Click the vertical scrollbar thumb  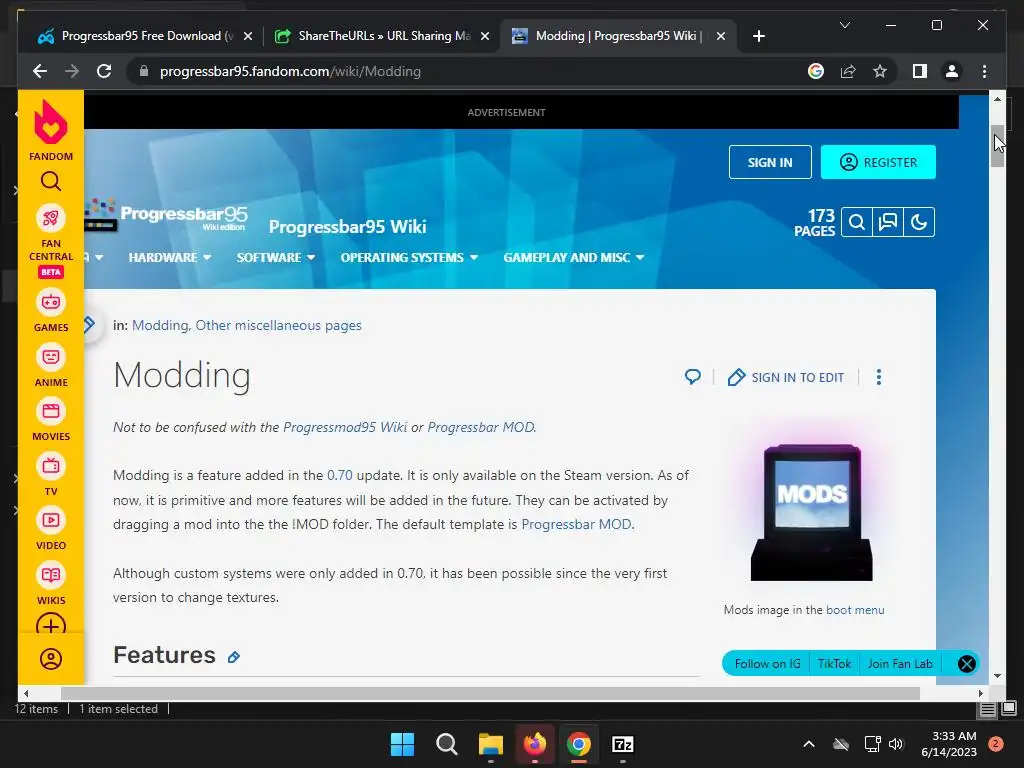click(997, 146)
